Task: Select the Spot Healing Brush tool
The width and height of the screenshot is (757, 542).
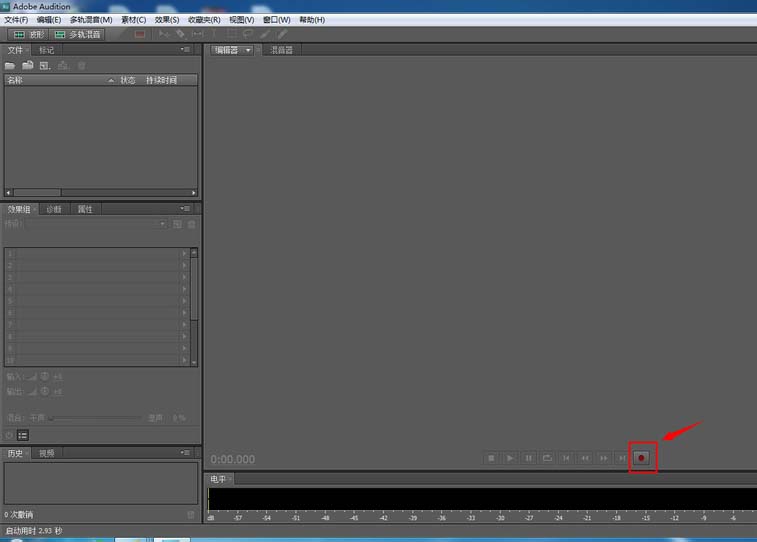Action: click(x=282, y=34)
